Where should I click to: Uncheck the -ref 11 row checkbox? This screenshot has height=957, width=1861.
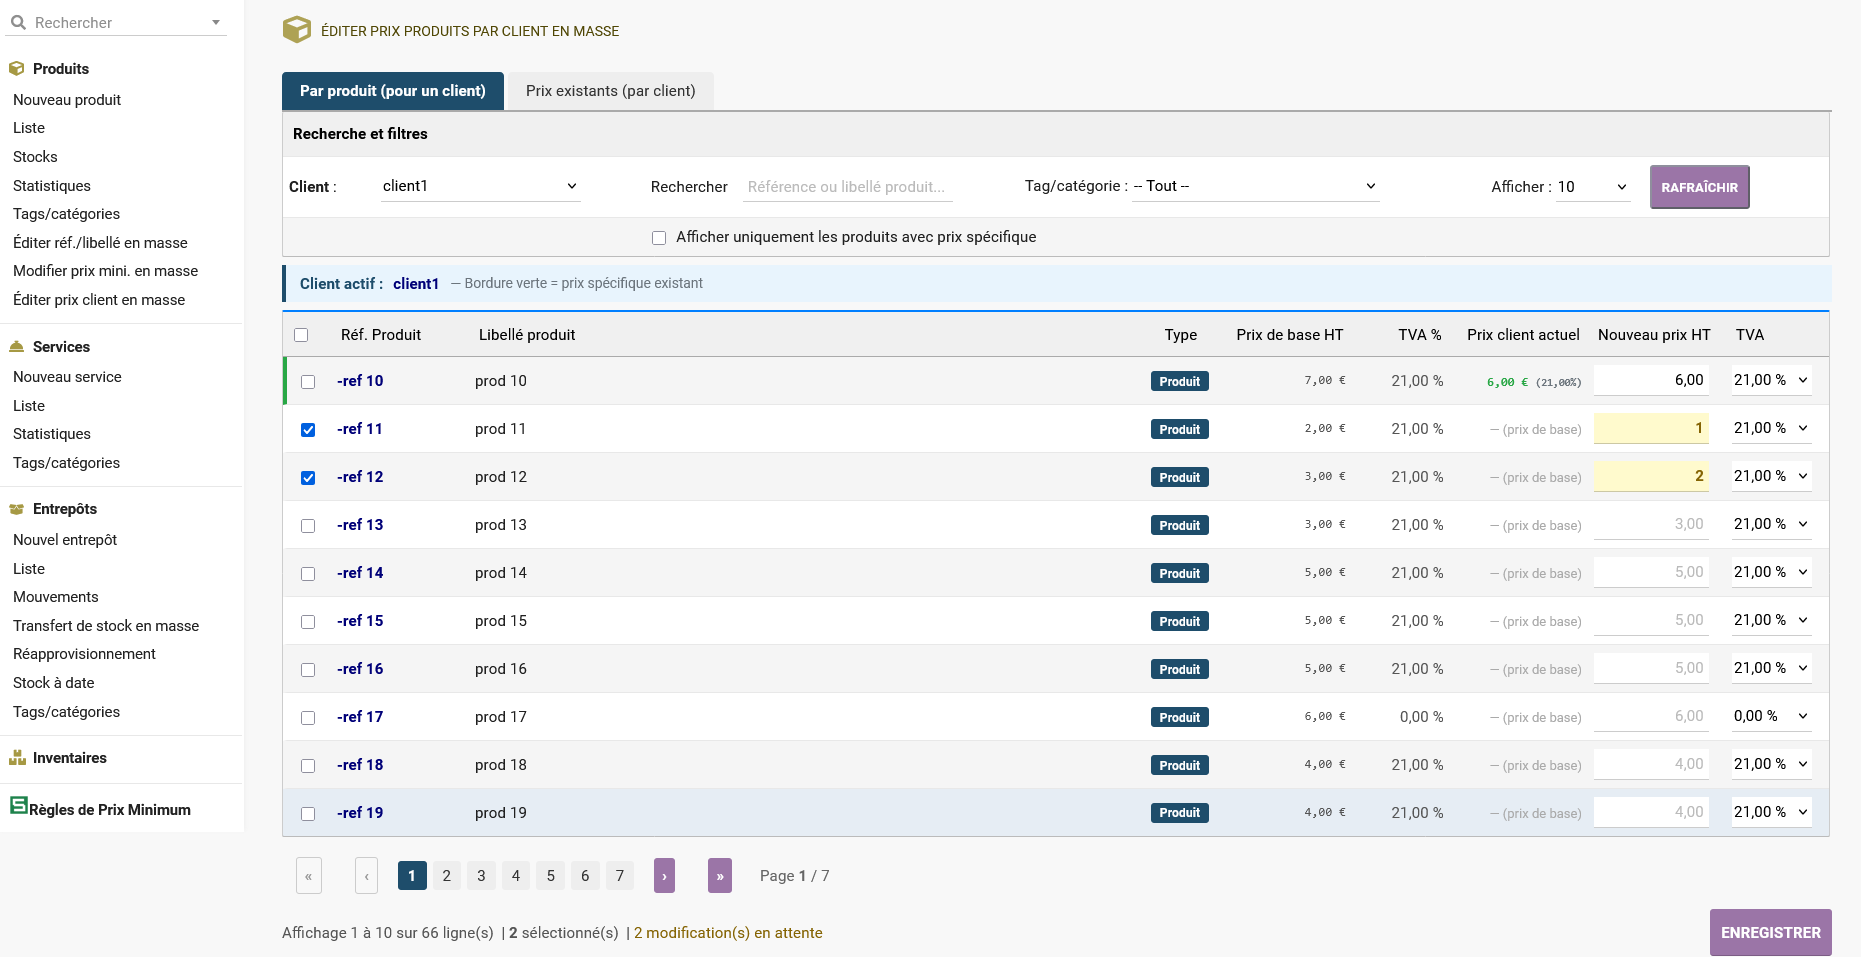(x=308, y=430)
